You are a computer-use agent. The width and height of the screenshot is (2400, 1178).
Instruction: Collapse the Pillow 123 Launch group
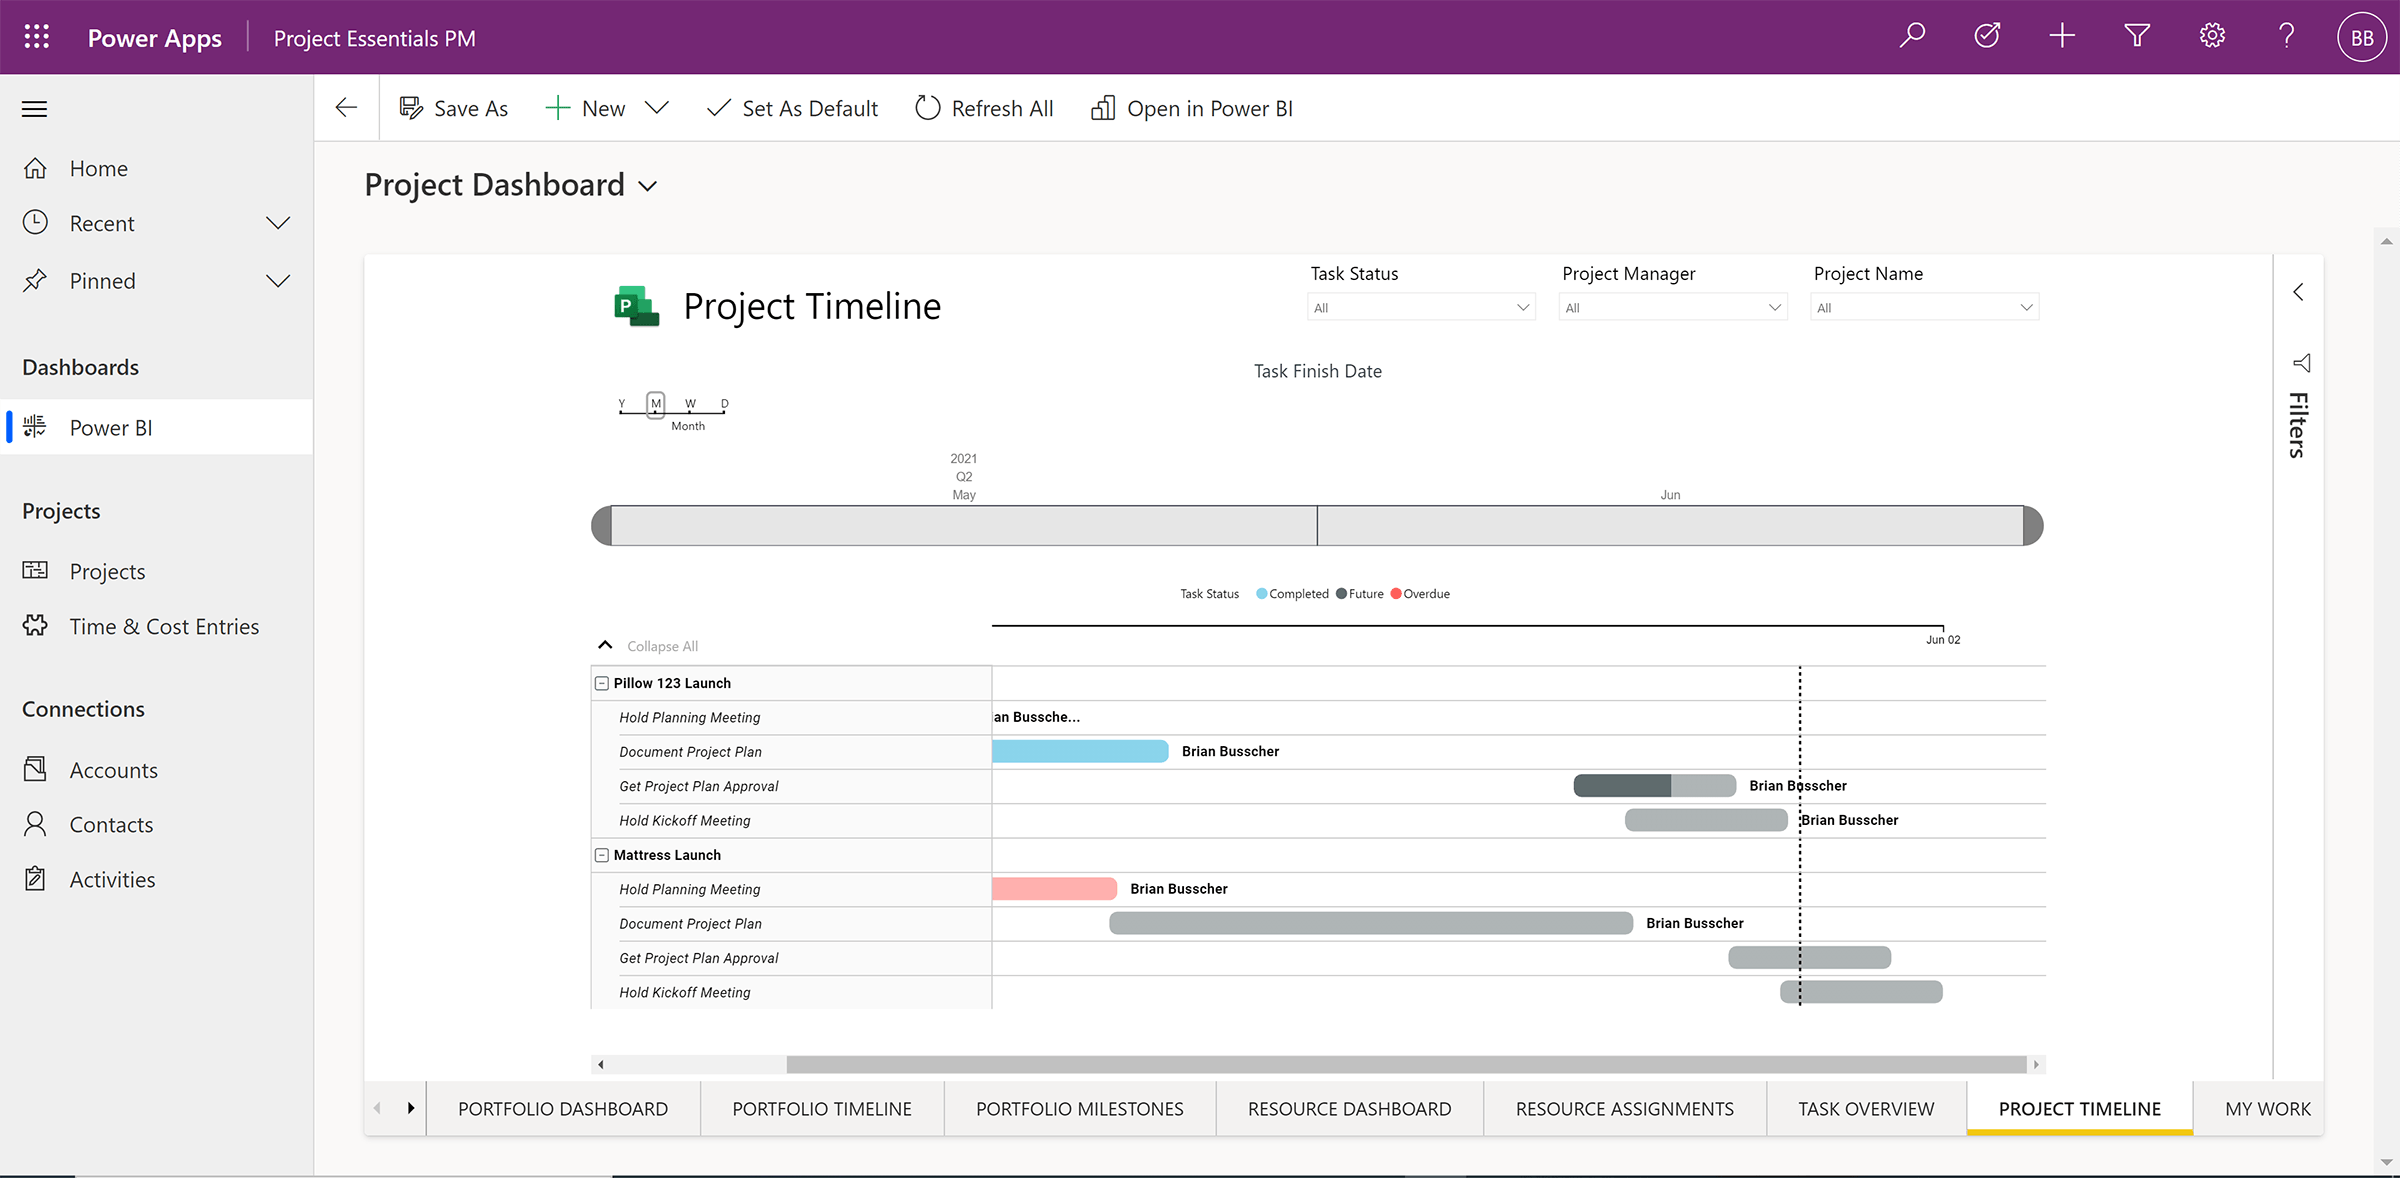[x=602, y=683]
